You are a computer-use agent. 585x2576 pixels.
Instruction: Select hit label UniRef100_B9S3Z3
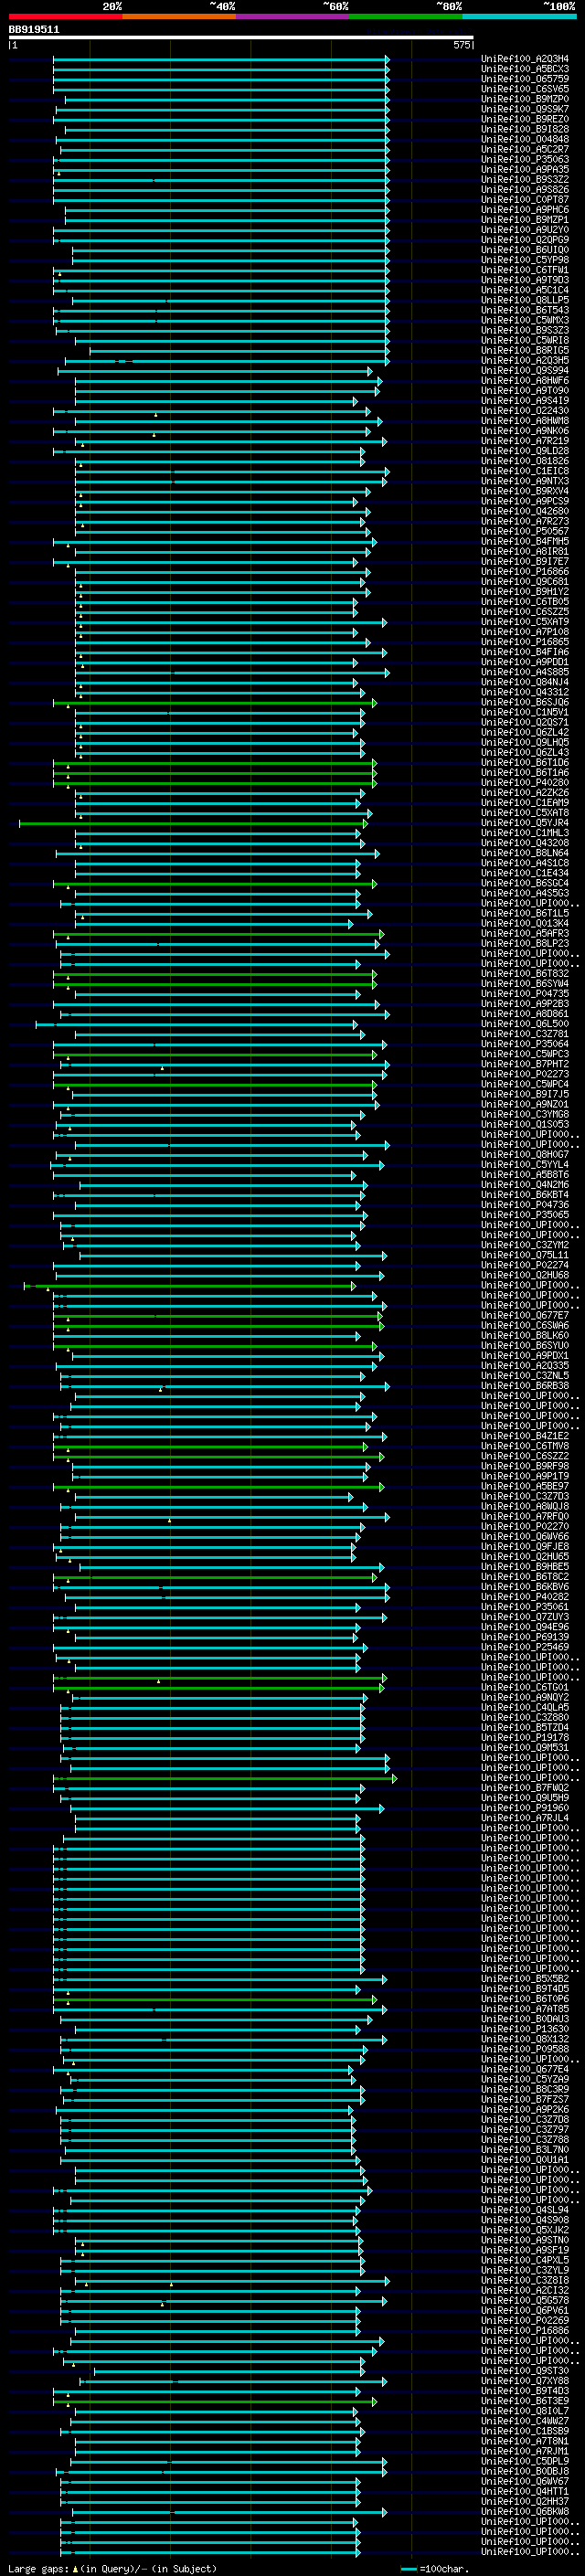525,330
